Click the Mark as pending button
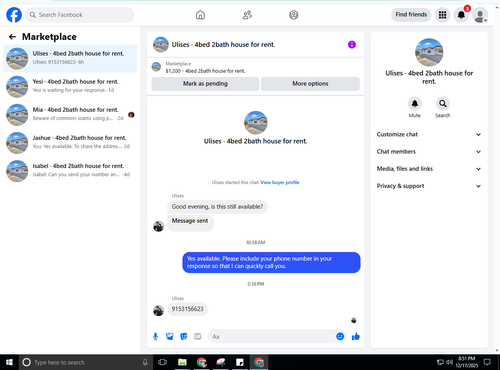 205,84
